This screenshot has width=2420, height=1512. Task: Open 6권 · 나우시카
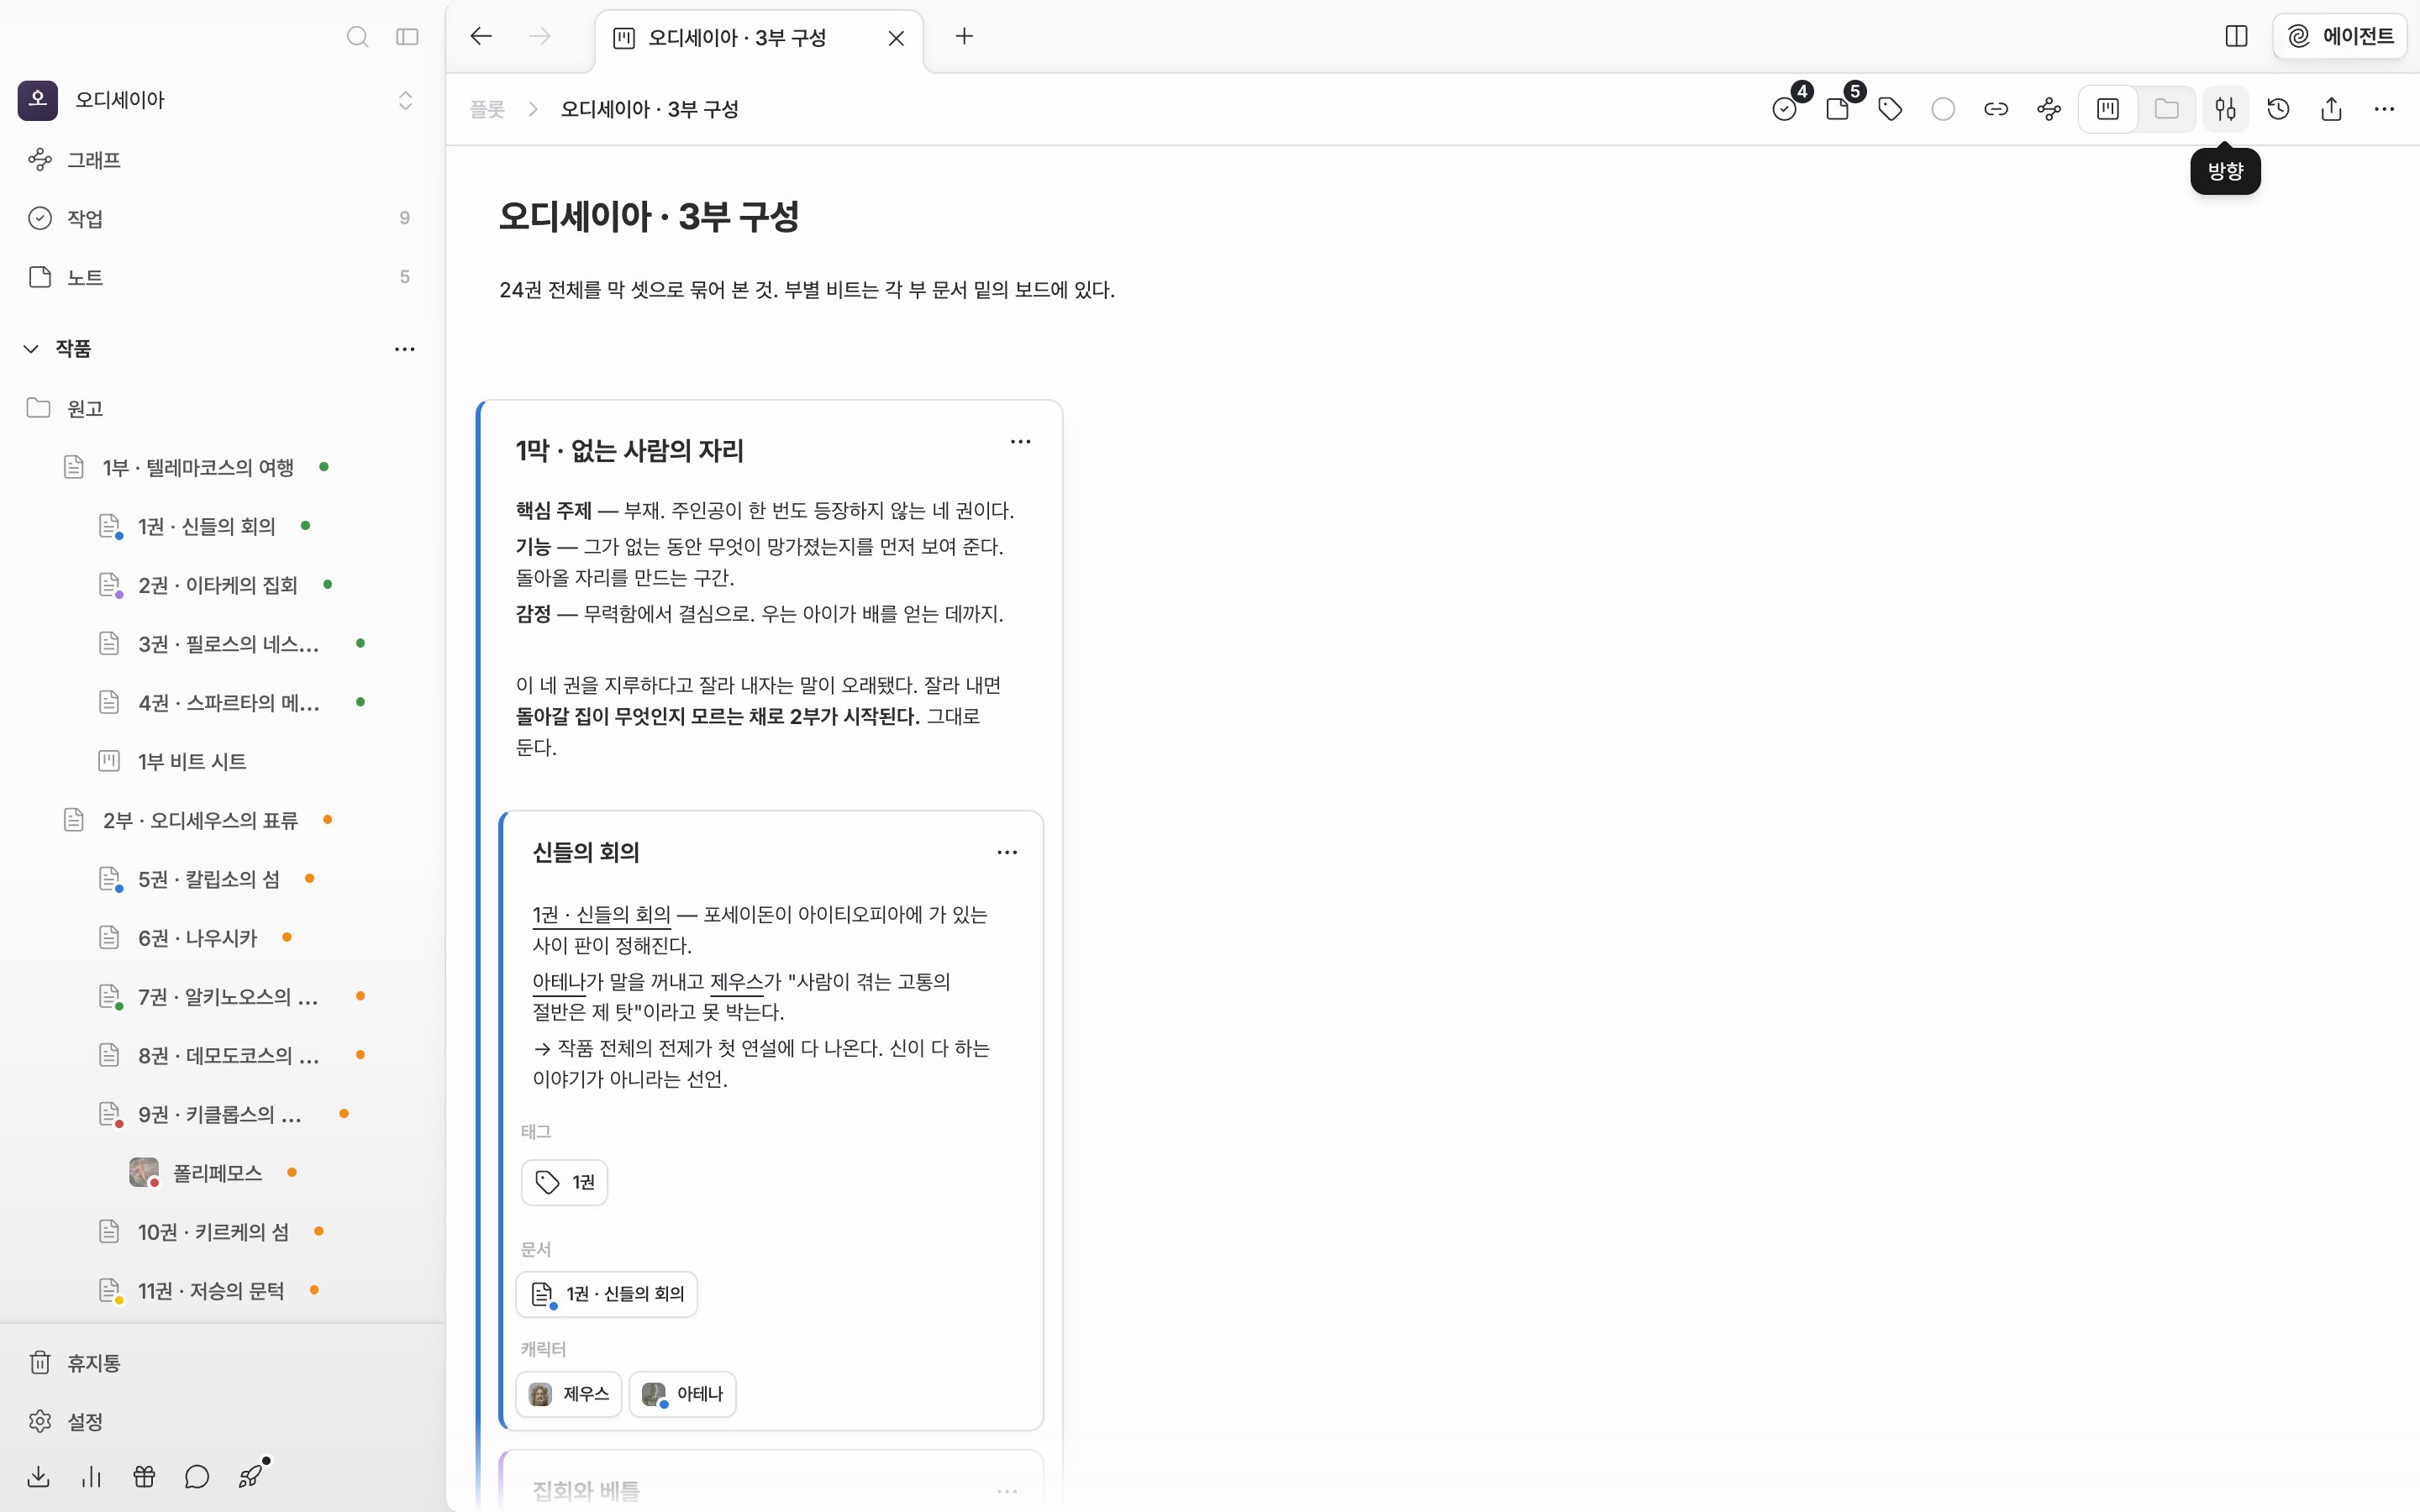(x=221, y=938)
